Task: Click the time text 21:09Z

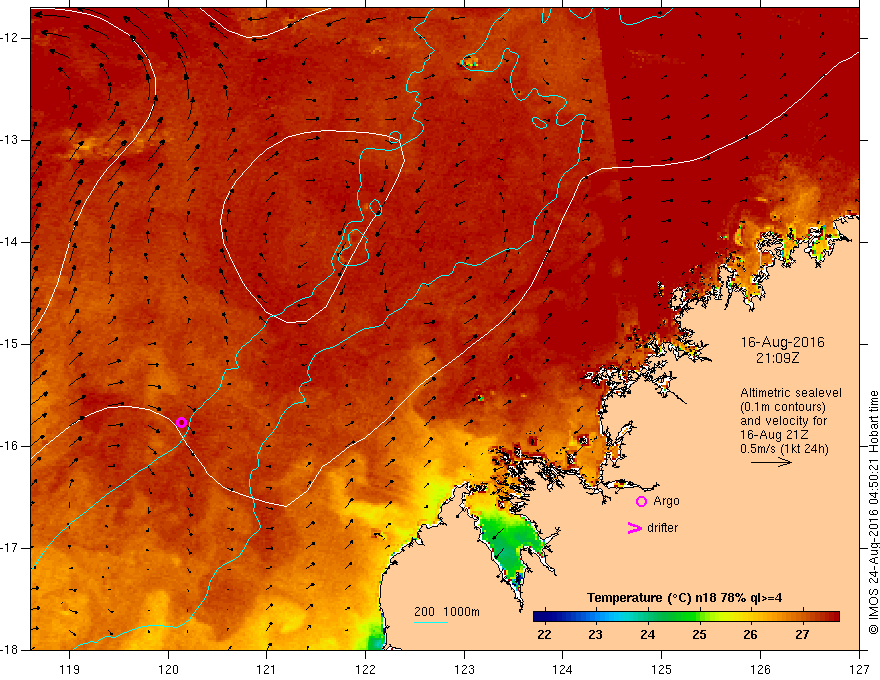Action: [777, 357]
